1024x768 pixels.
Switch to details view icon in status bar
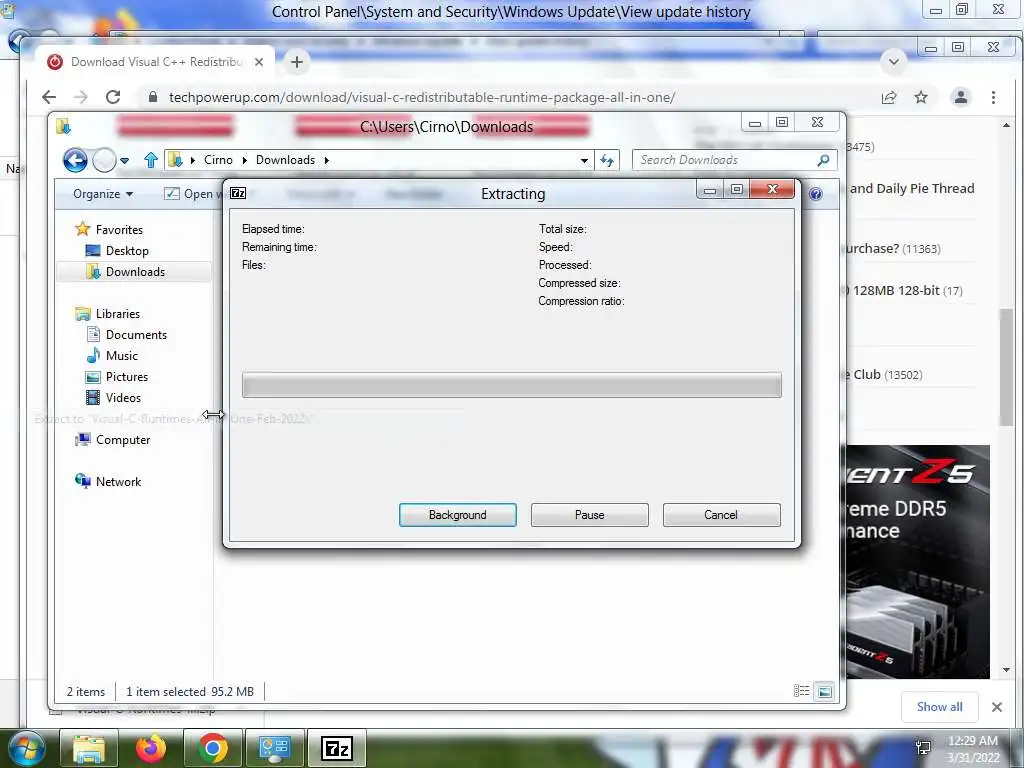pyautogui.click(x=801, y=691)
